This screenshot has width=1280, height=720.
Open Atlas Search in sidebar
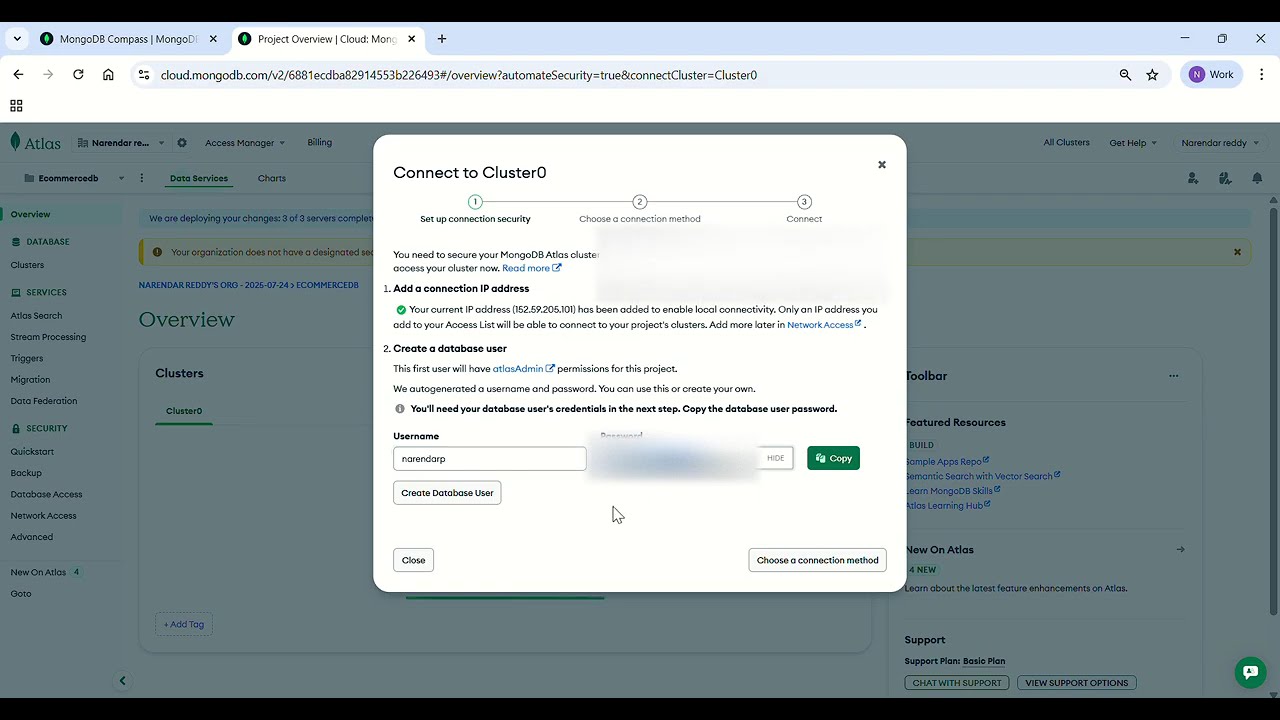[36, 316]
